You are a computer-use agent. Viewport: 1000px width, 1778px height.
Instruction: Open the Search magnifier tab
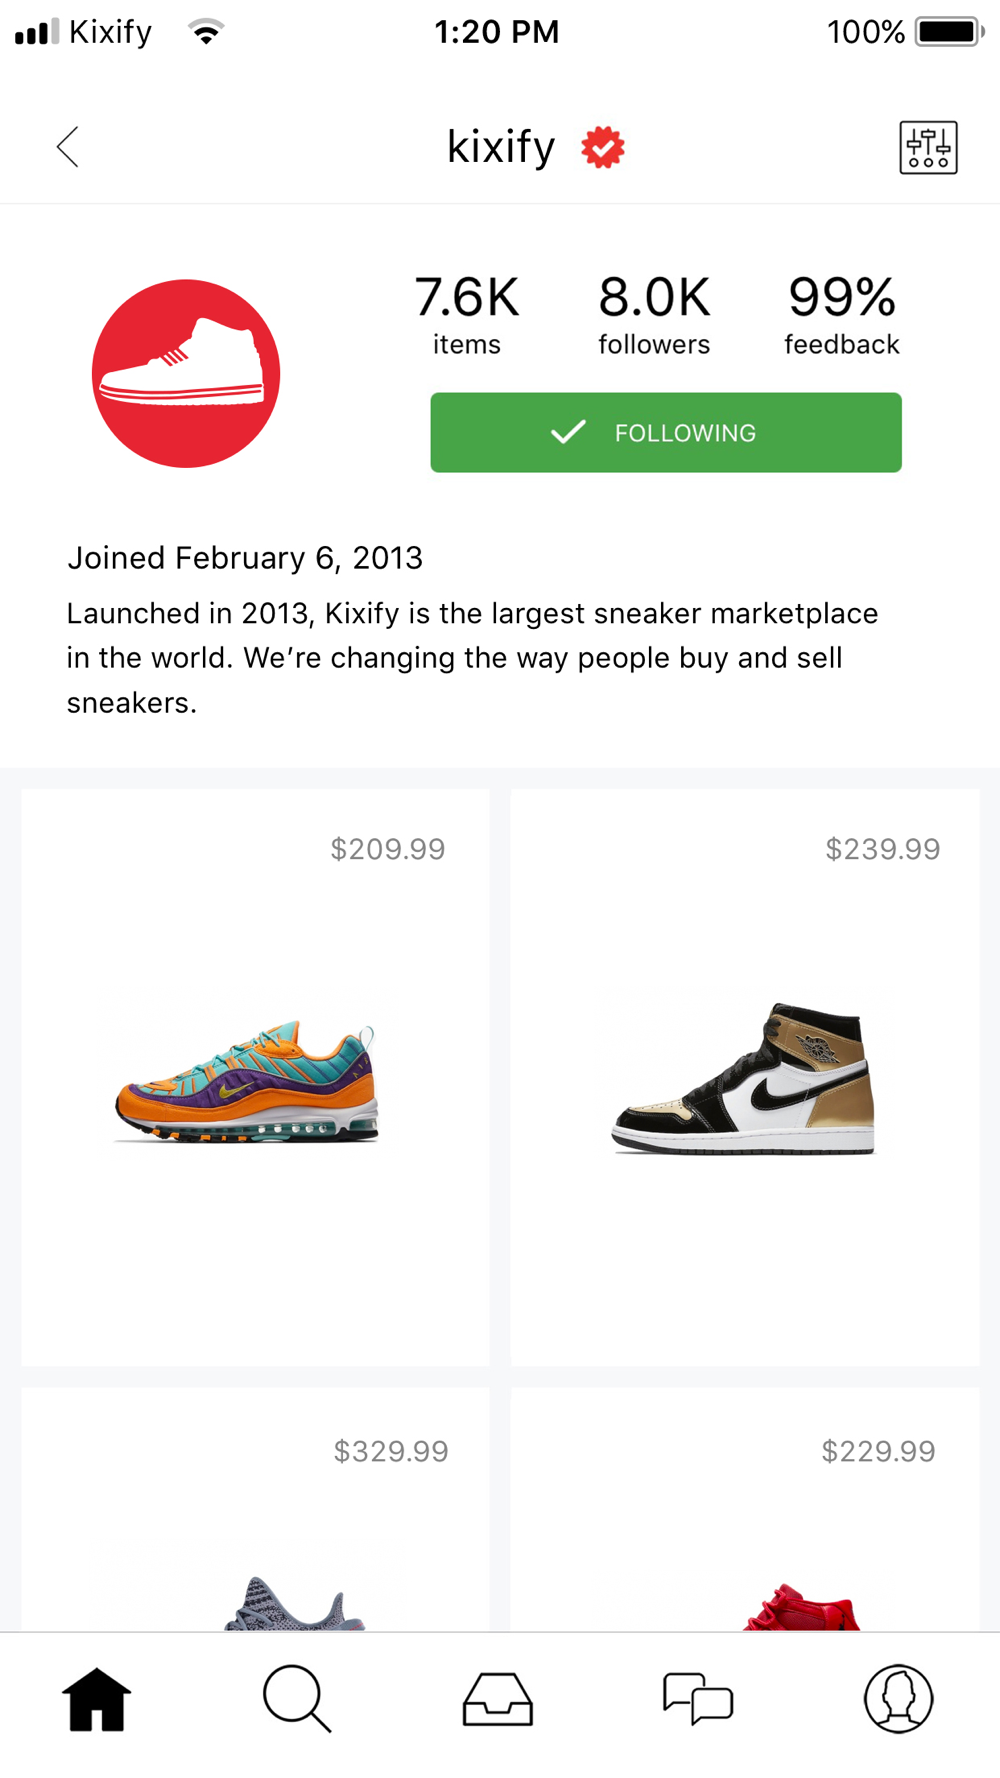tap(296, 1698)
